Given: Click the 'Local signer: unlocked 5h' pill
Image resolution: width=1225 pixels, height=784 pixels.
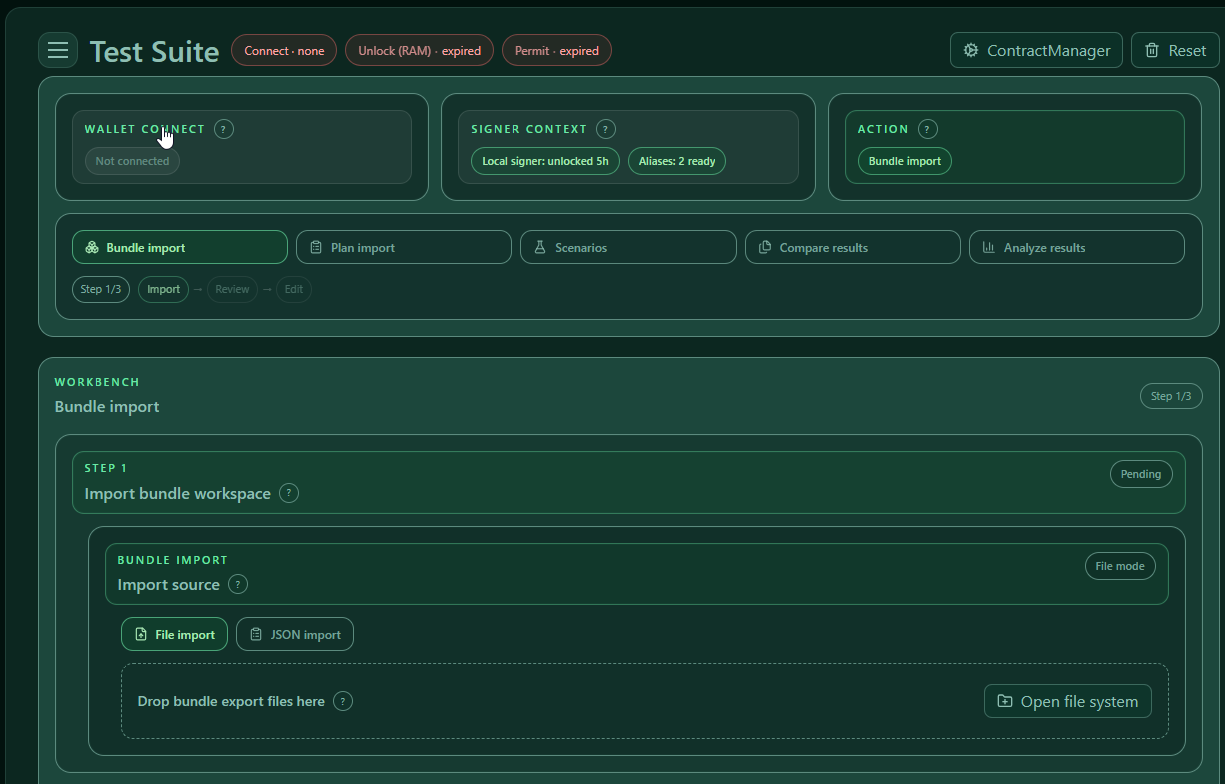Looking at the screenshot, I should click(x=545, y=161).
